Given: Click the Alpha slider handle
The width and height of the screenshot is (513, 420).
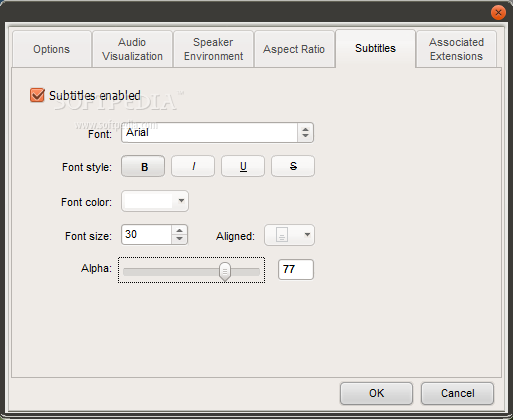Looking at the screenshot, I should click(x=225, y=271).
